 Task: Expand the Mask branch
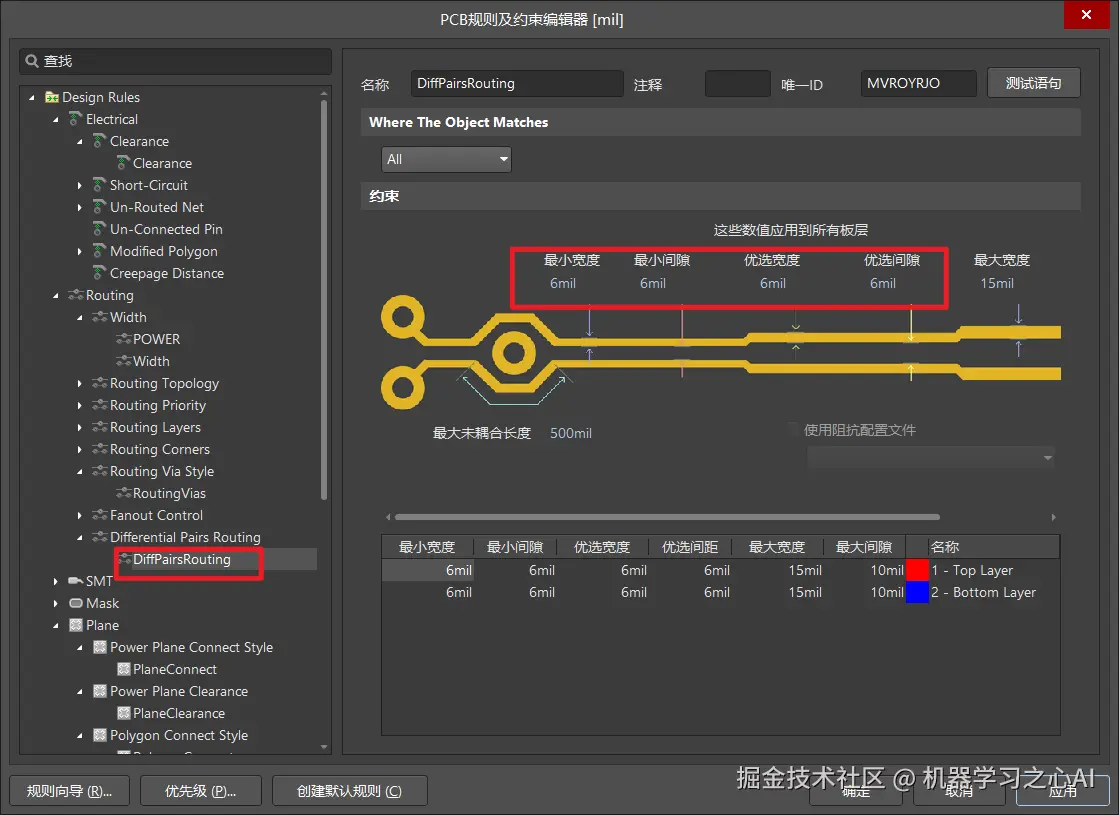[56, 603]
